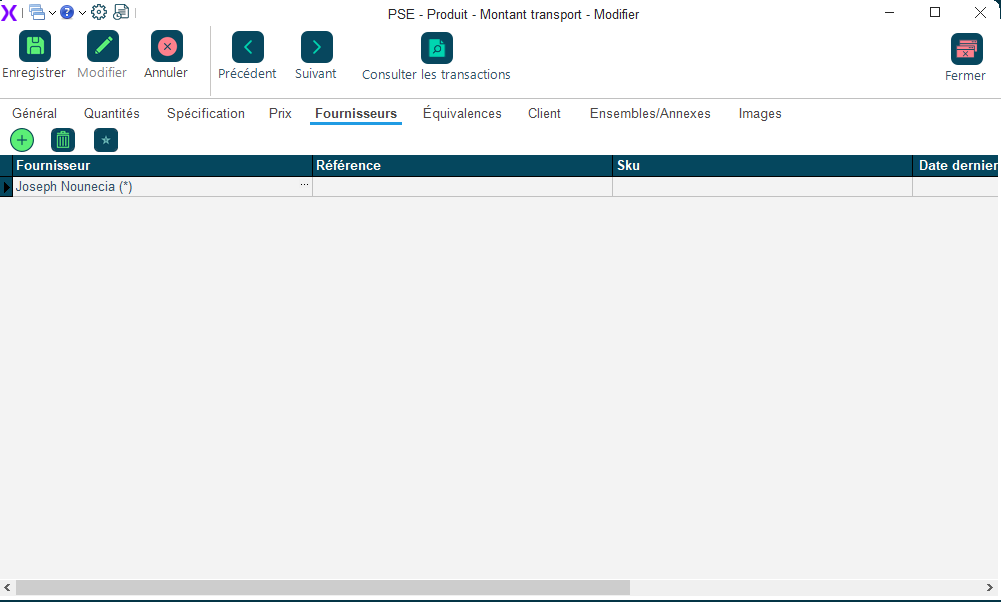This screenshot has width=1001, height=602.
Task: Click the blue help question mark icon
Action: click(66, 12)
